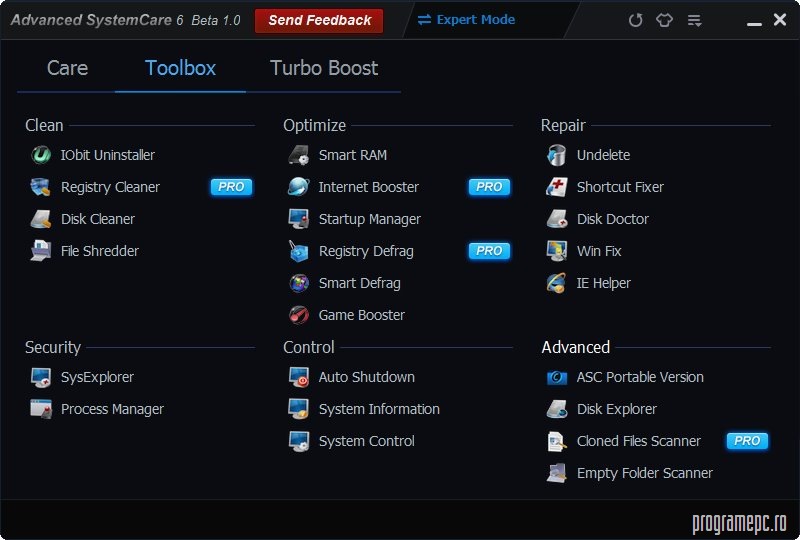Open the Startup Manager label

(370, 219)
